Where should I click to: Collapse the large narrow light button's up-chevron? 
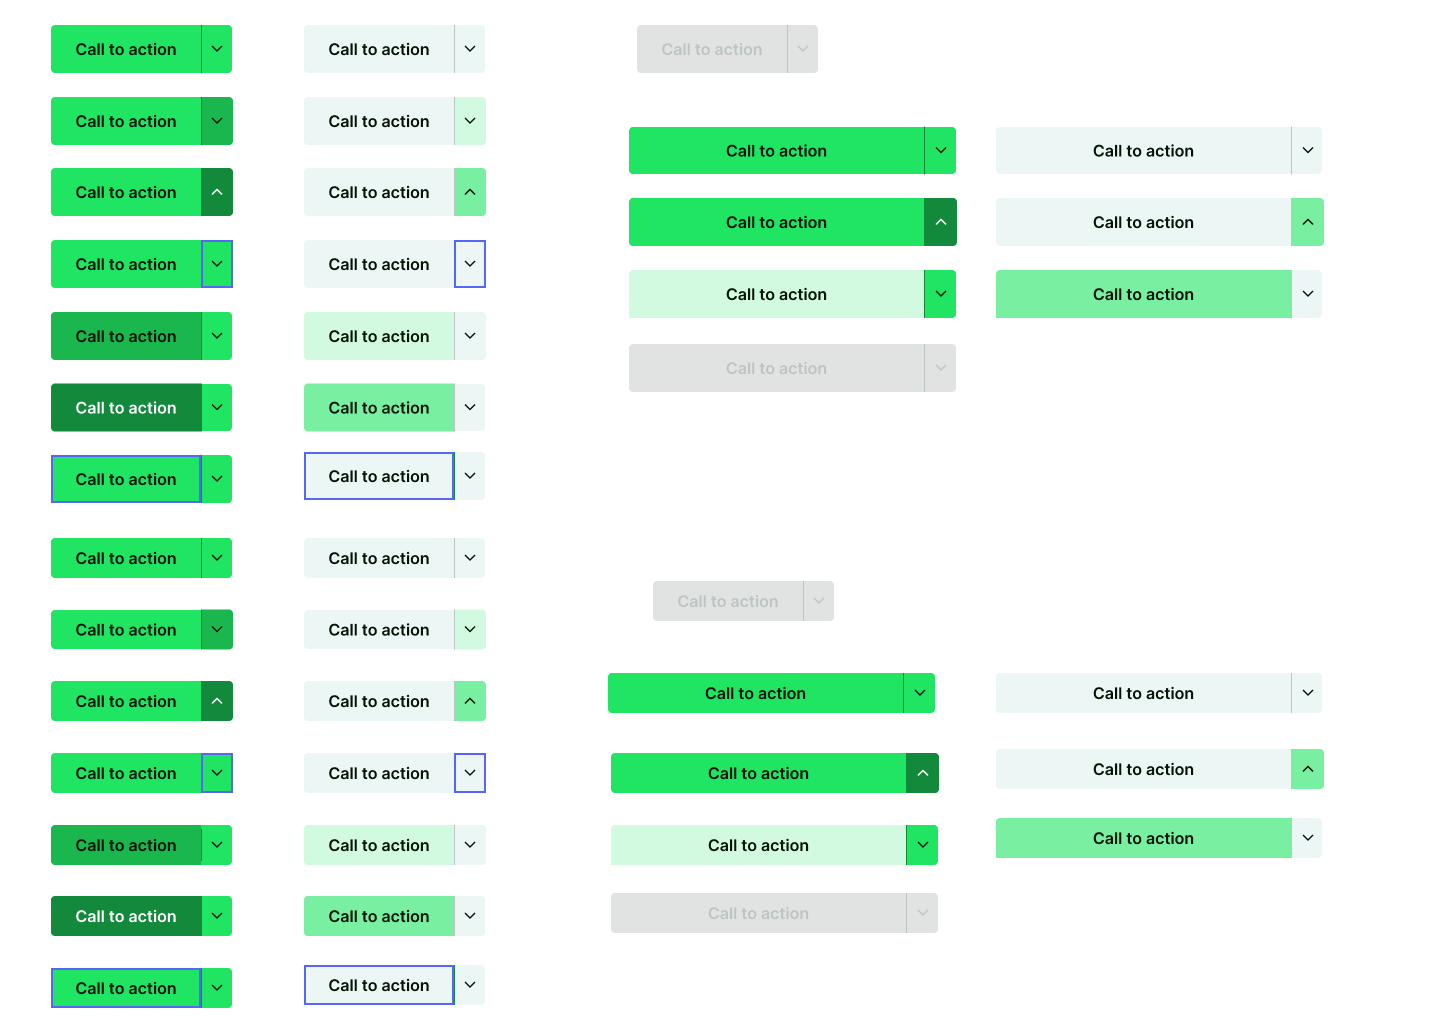pyautogui.click(x=470, y=192)
